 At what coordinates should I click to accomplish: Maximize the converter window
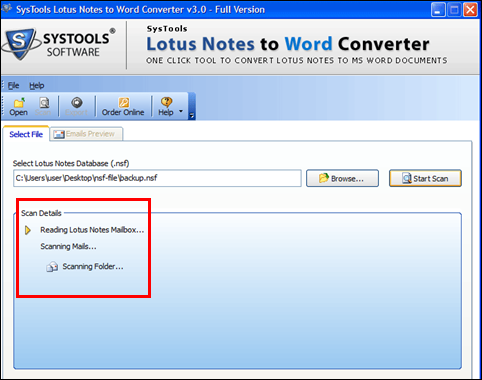point(454,10)
